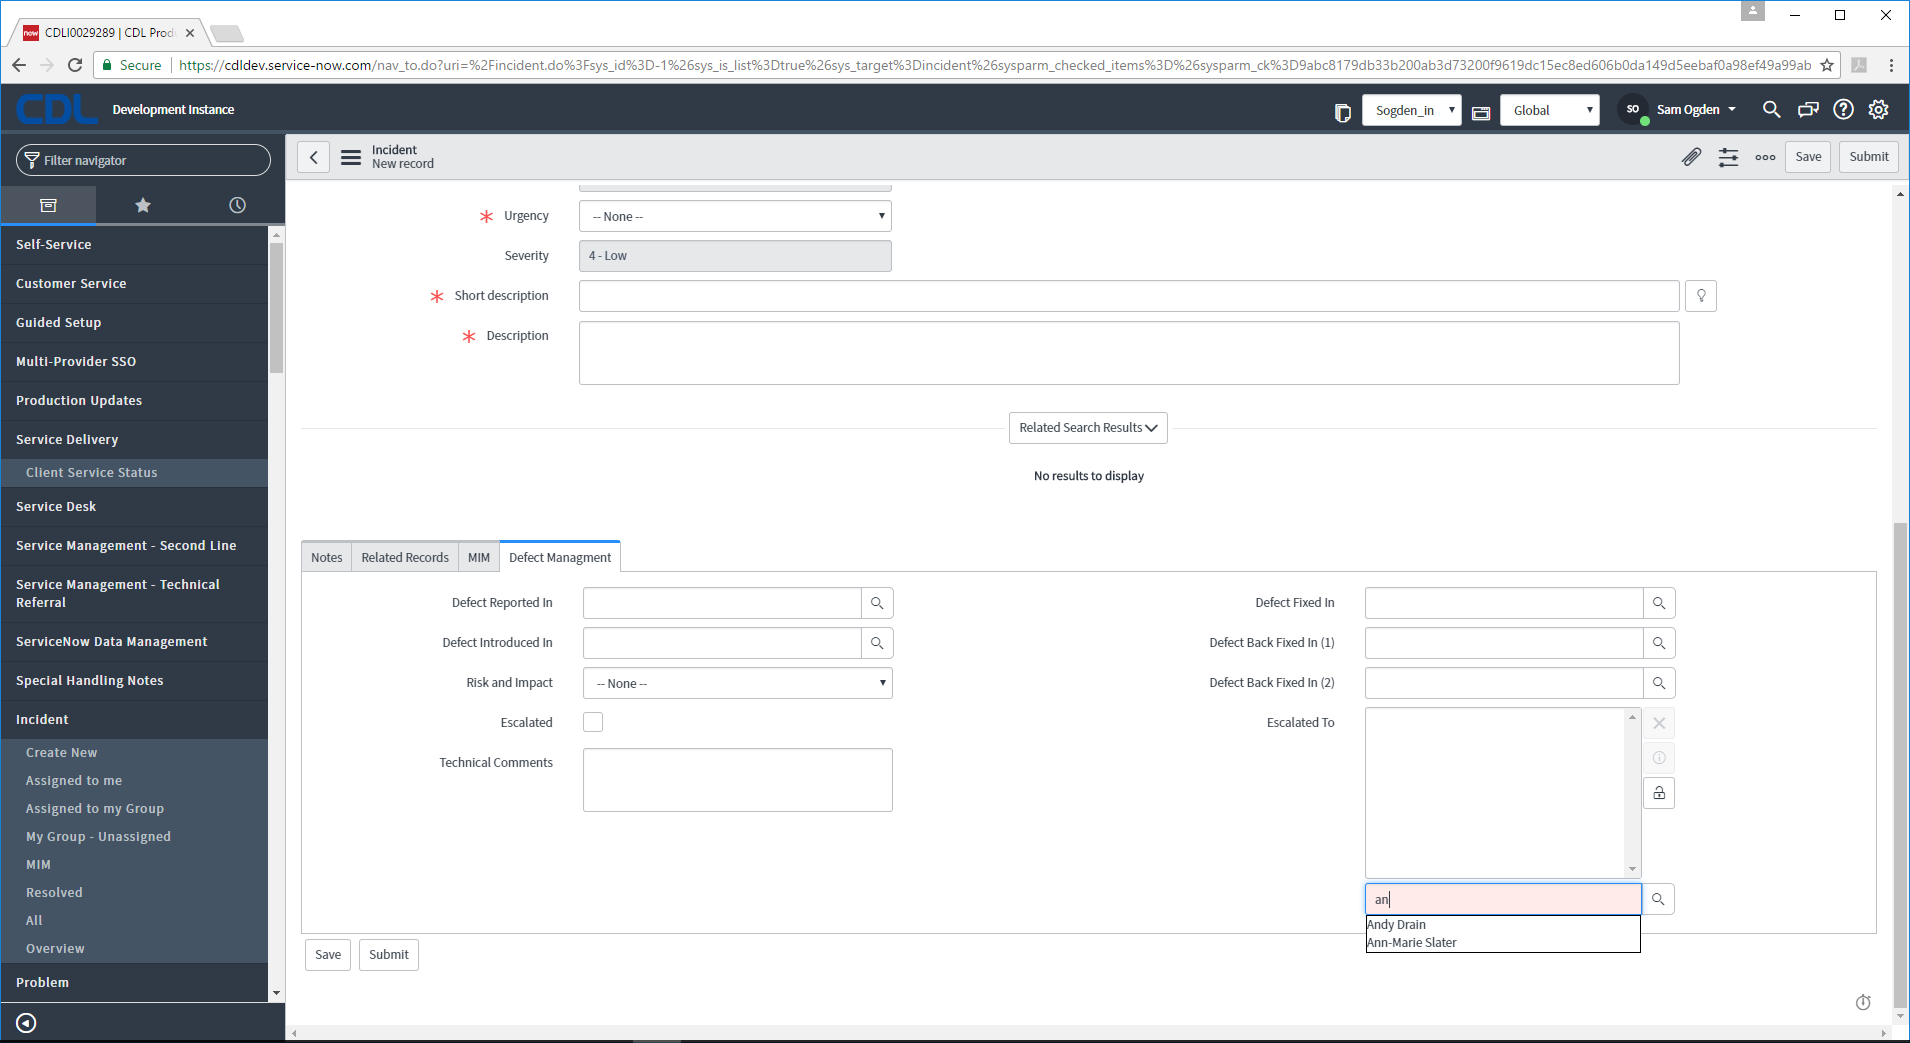Open the Urgency dropdown
1910x1043 pixels.
point(735,216)
